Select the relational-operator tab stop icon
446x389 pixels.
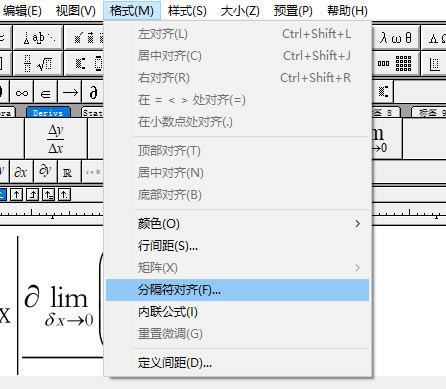point(48,194)
